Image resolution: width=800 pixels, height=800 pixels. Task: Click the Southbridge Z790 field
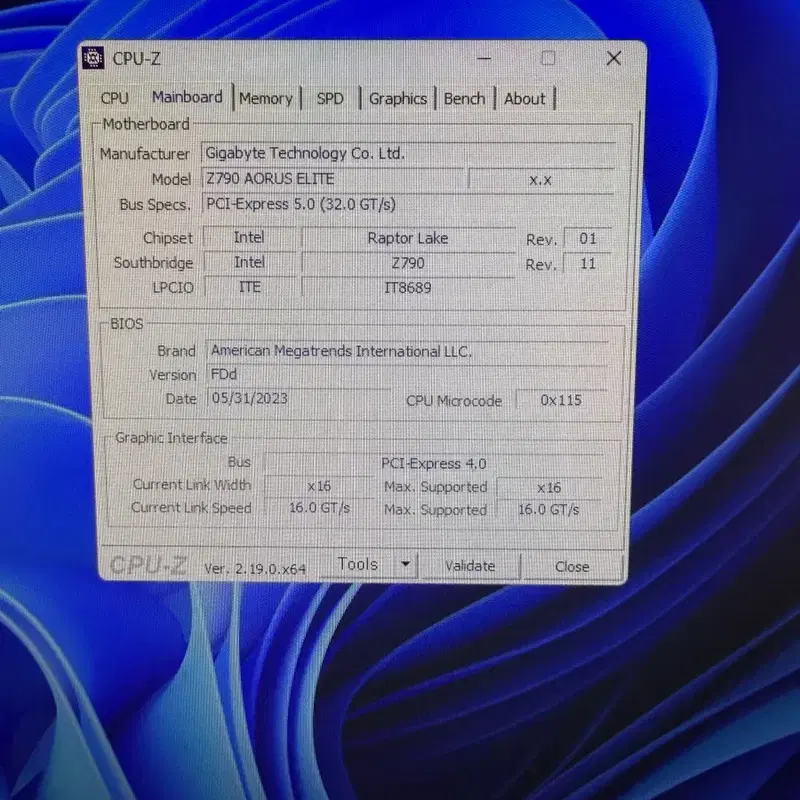[x=408, y=263]
